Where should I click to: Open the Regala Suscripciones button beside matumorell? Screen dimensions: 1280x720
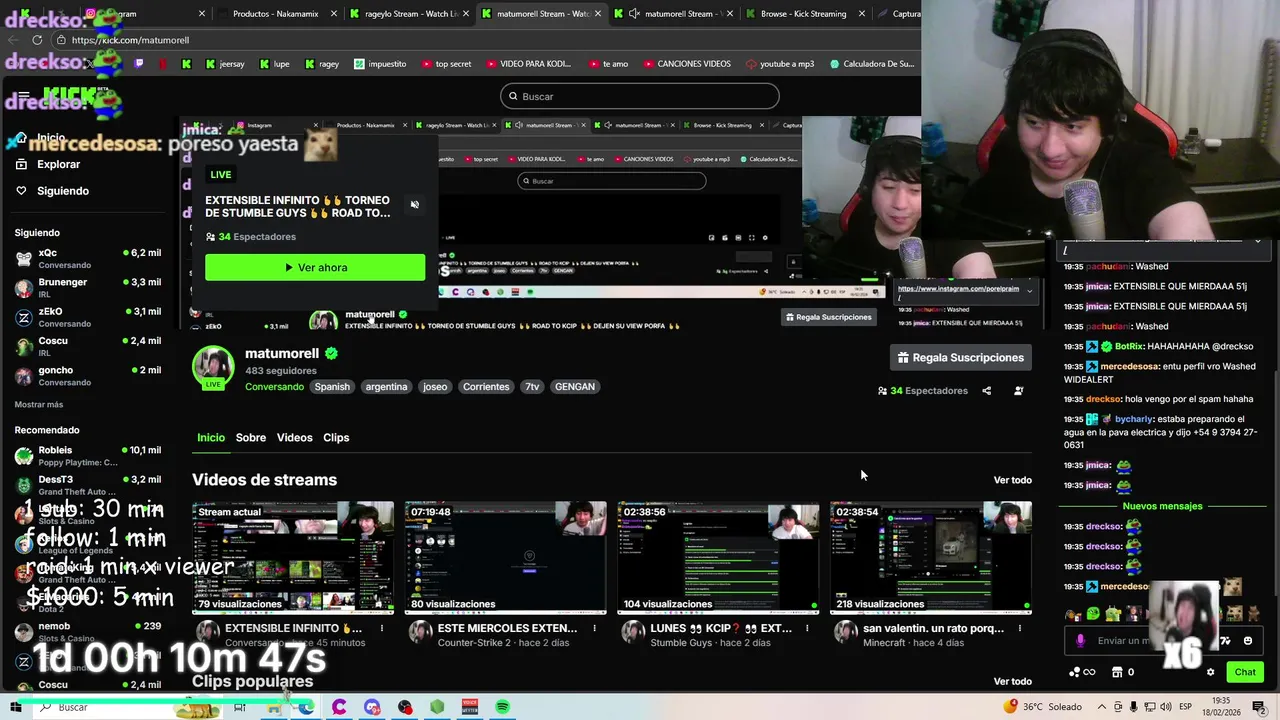pos(960,357)
